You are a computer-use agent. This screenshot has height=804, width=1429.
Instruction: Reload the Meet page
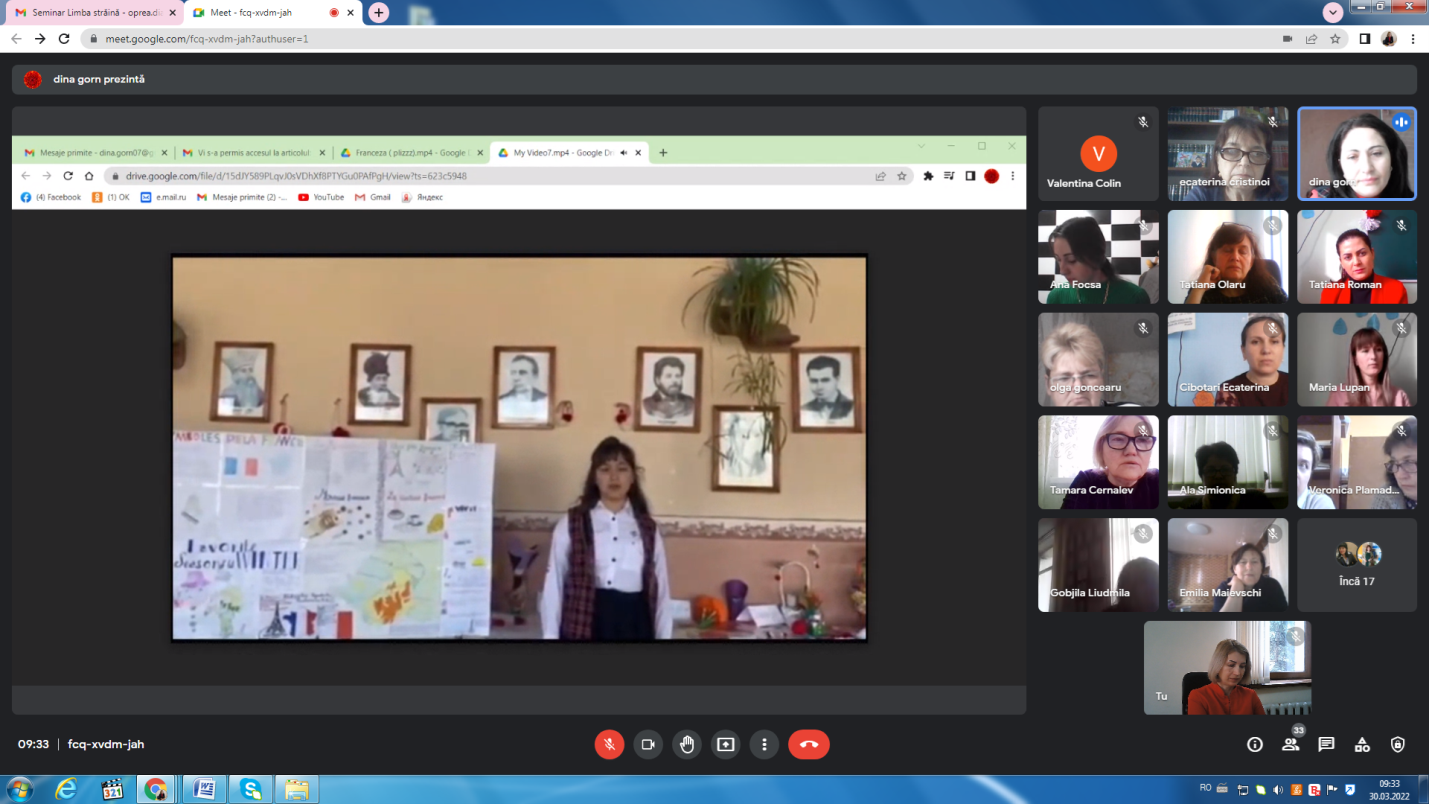point(64,39)
